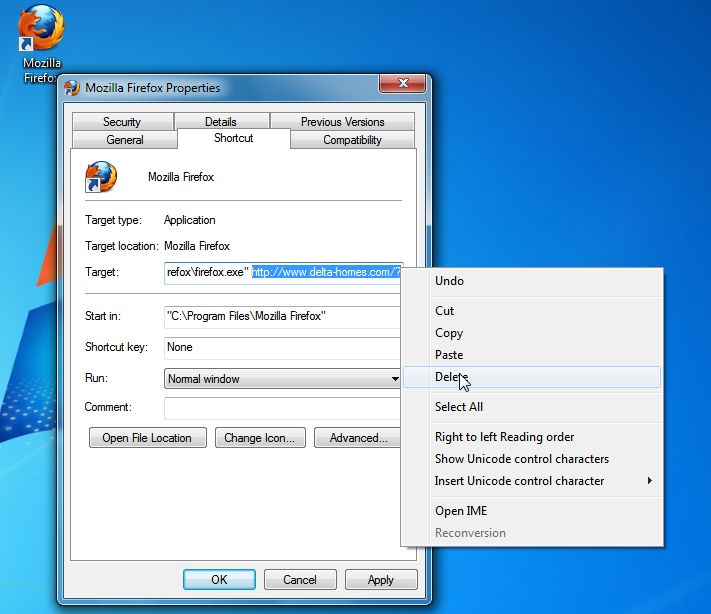Click the Target location value 'Mozilla Firefox'
711x614 pixels.
[x=197, y=246]
